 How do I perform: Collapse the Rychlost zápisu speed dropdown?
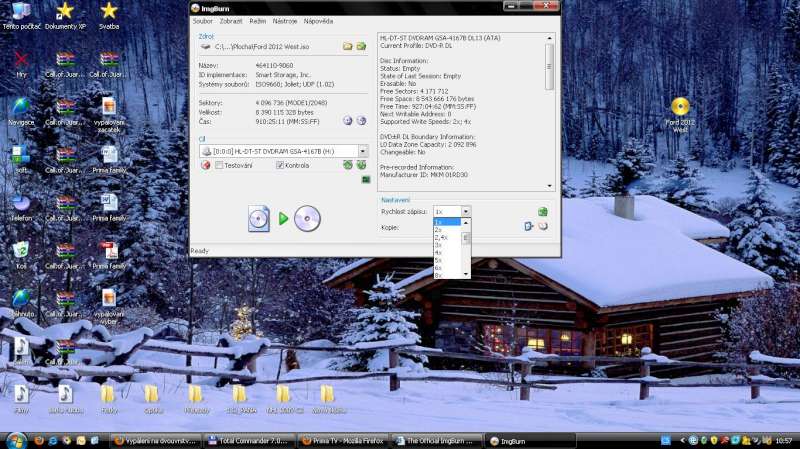coord(465,211)
